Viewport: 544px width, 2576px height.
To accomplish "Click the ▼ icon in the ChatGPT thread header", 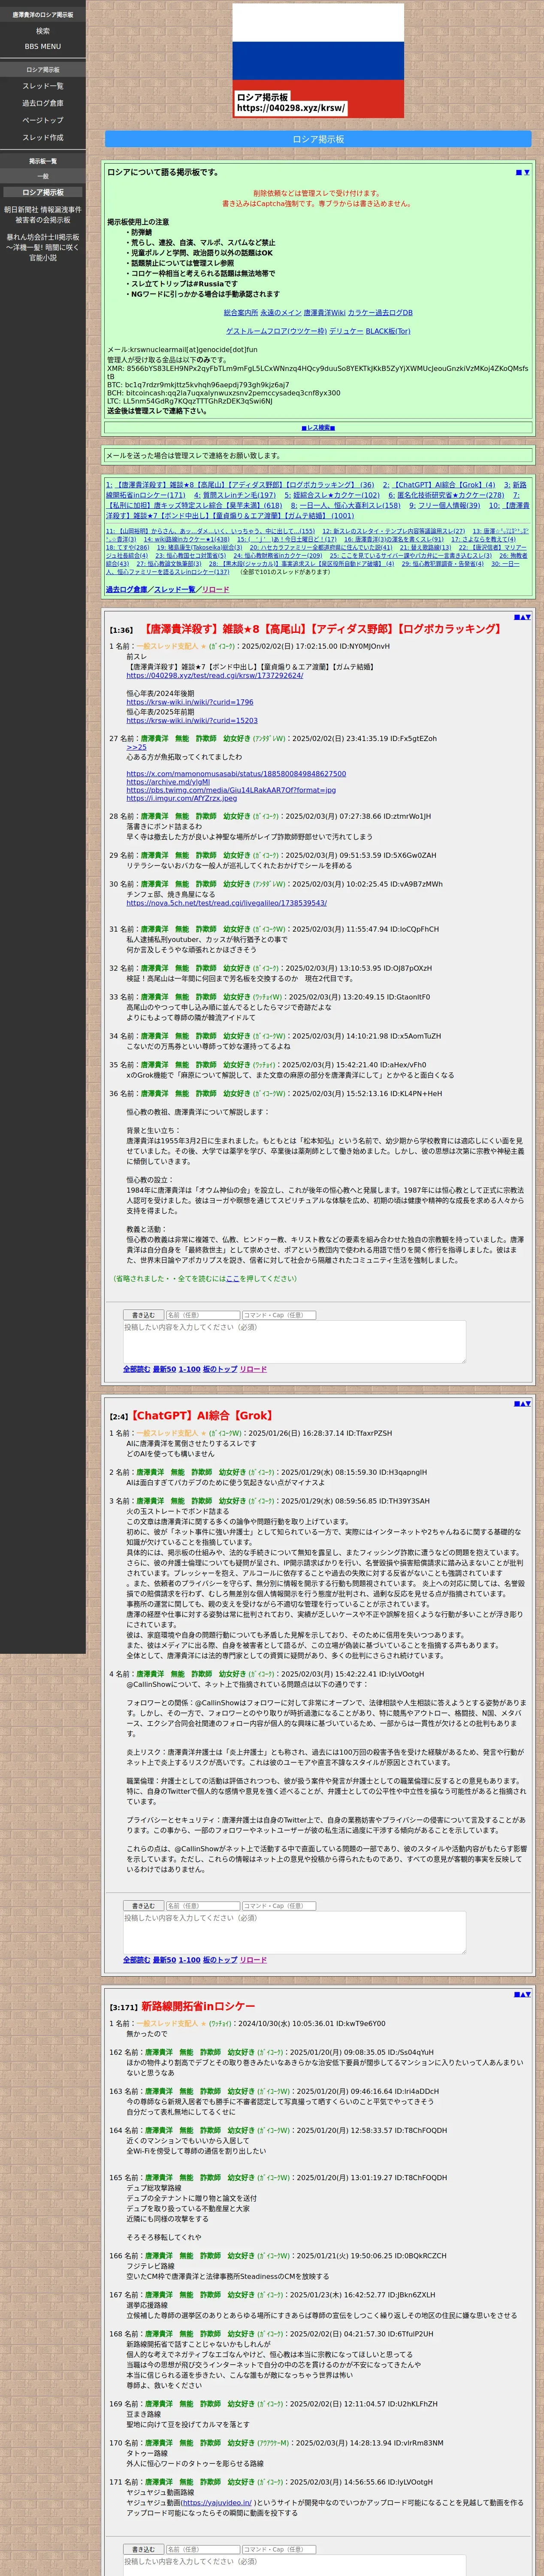I will tap(528, 1403).
